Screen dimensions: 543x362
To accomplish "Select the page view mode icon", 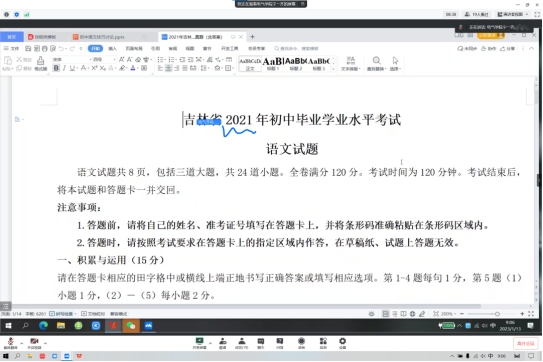I will [385, 314].
